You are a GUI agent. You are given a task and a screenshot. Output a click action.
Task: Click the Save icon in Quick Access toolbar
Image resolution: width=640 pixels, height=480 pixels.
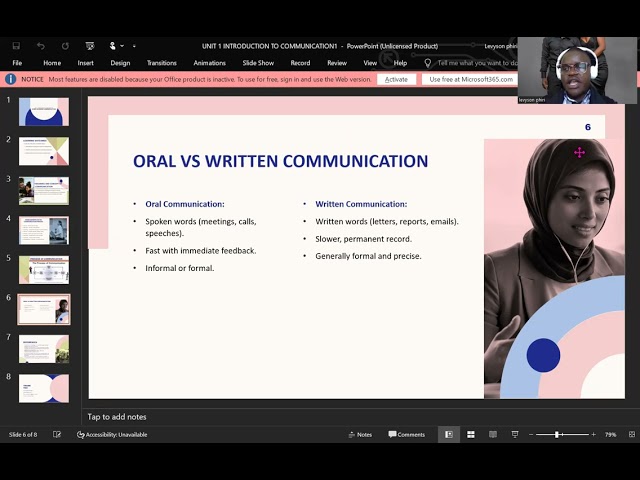point(16,46)
